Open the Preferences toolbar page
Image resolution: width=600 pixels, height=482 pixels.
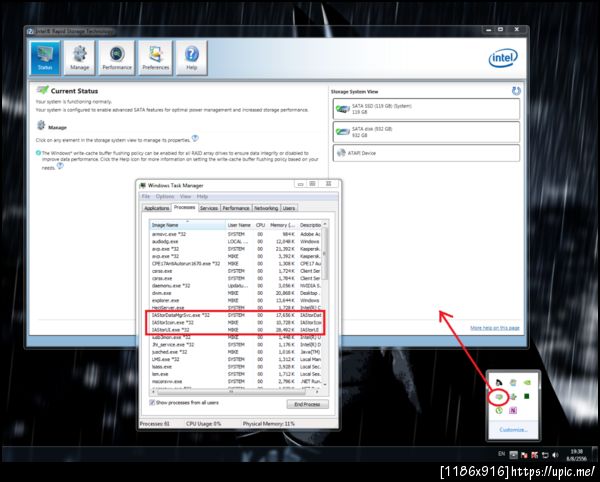click(155, 58)
